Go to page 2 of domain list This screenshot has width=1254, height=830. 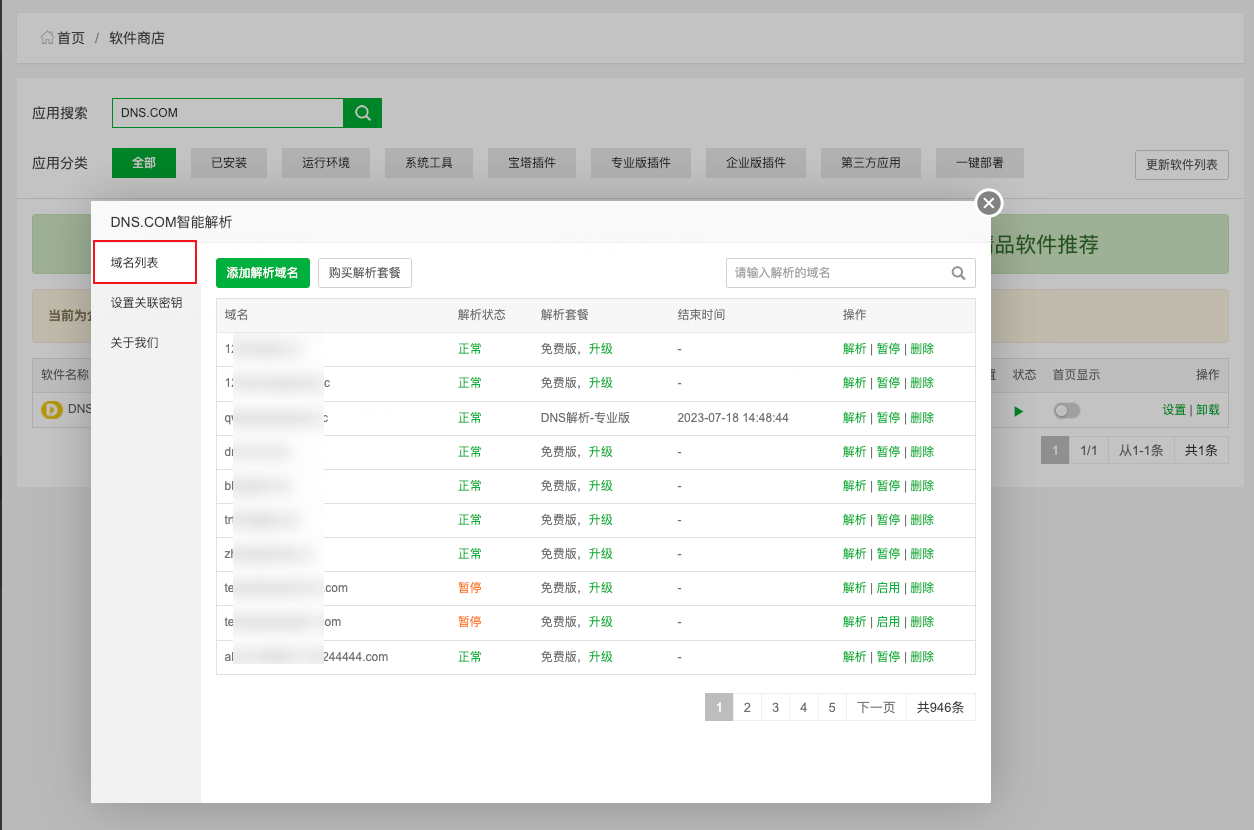click(747, 707)
